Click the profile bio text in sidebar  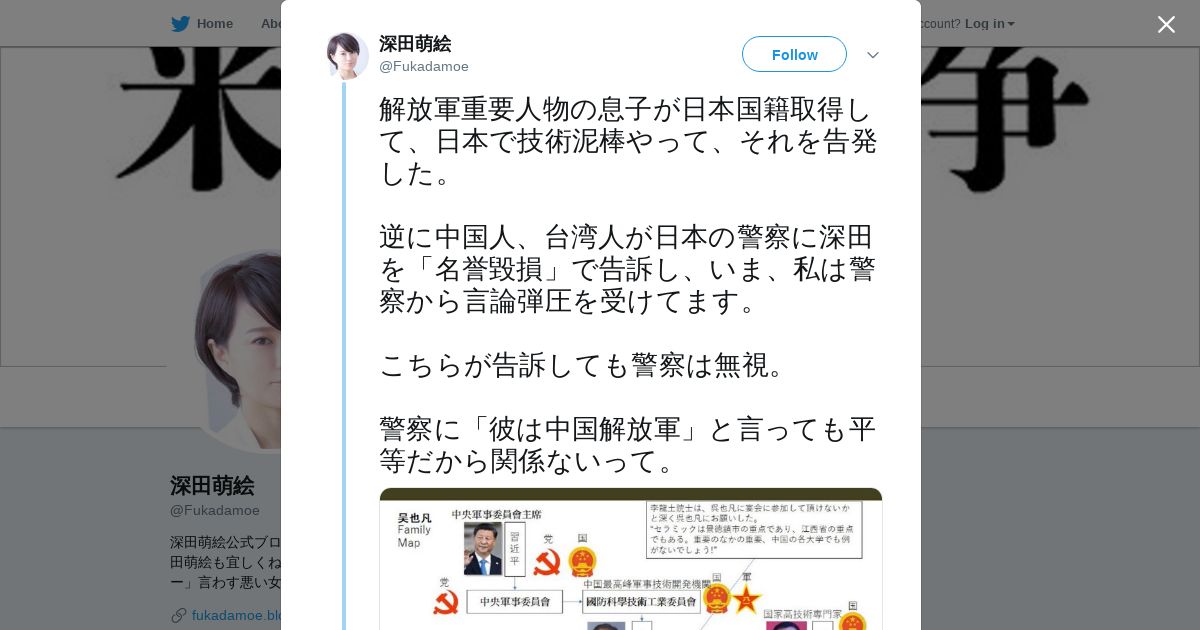[225, 563]
